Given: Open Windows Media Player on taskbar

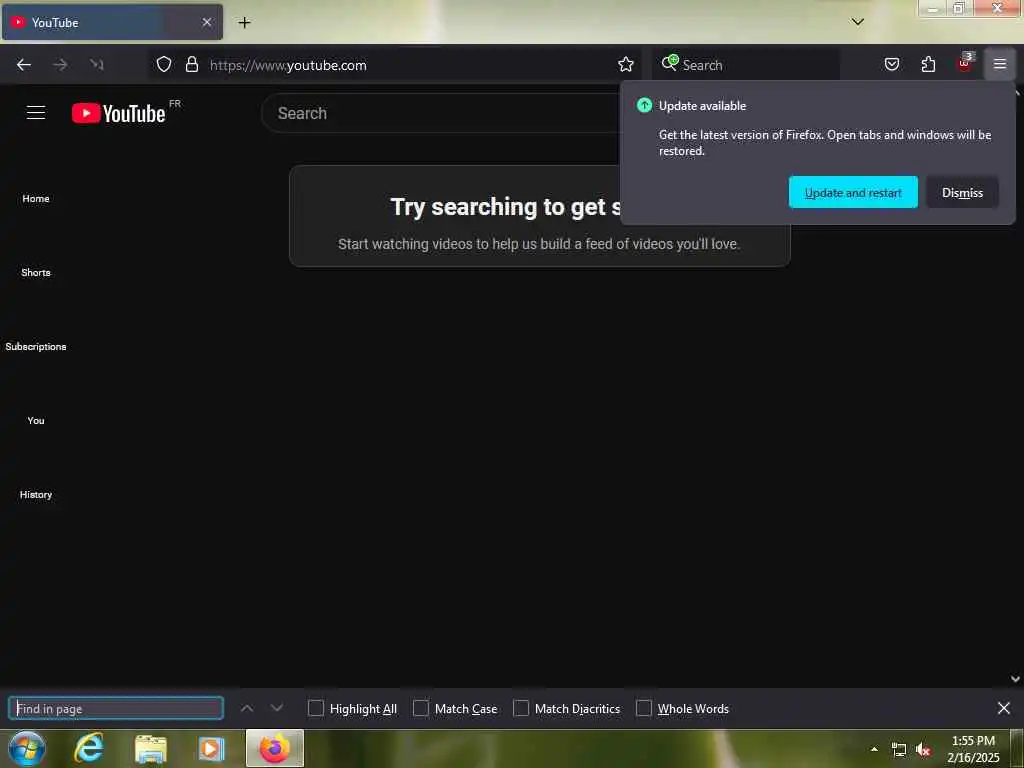Looking at the screenshot, I should (211, 748).
